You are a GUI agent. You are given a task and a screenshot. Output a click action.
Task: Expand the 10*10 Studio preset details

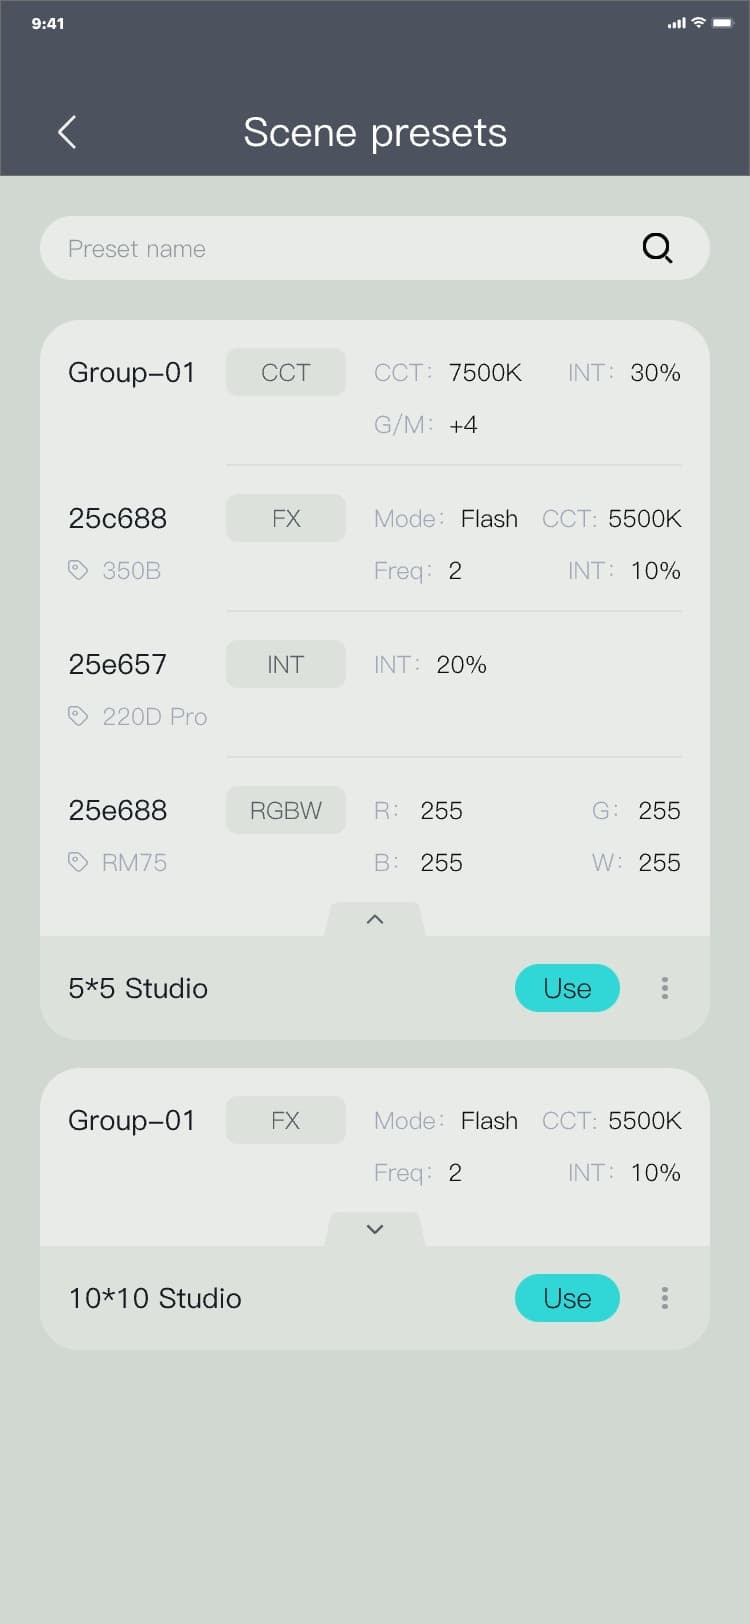pos(375,1229)
